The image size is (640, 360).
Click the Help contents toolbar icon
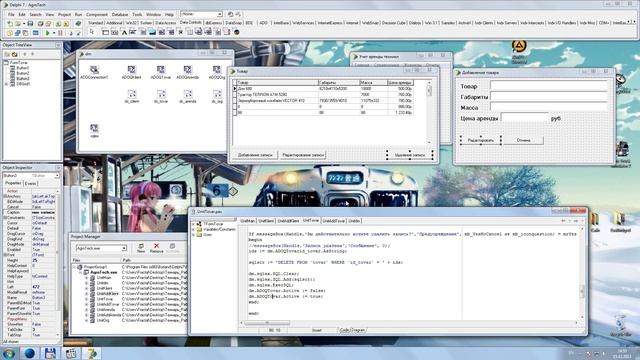pos(78,24)
